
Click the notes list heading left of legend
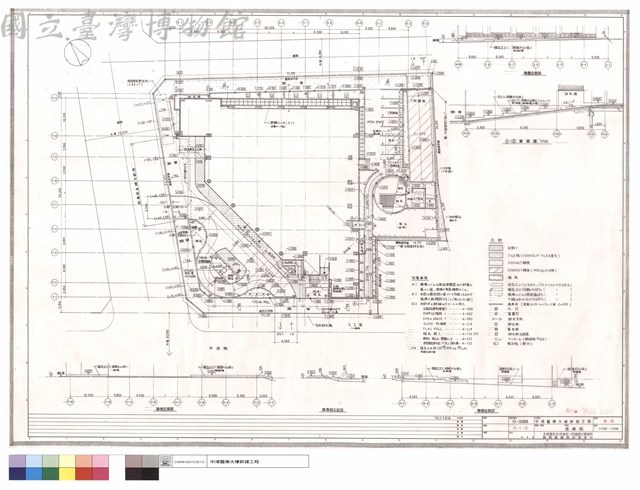point(420,277)
